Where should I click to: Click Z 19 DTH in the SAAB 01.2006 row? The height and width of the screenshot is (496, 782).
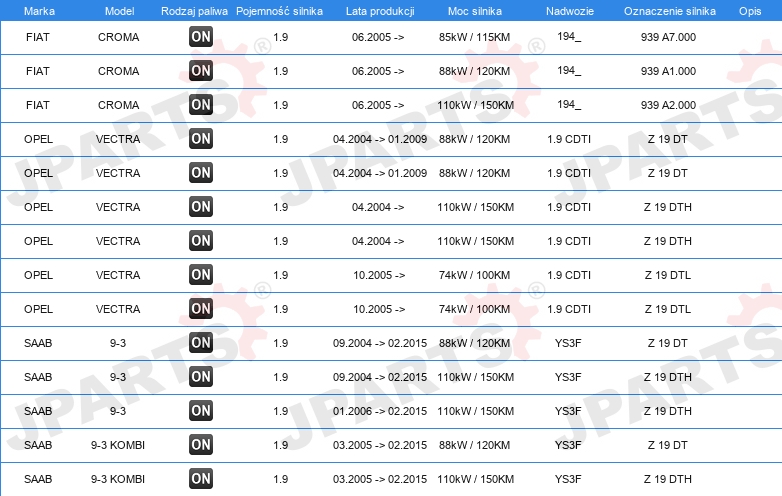[x=668, y=411]
